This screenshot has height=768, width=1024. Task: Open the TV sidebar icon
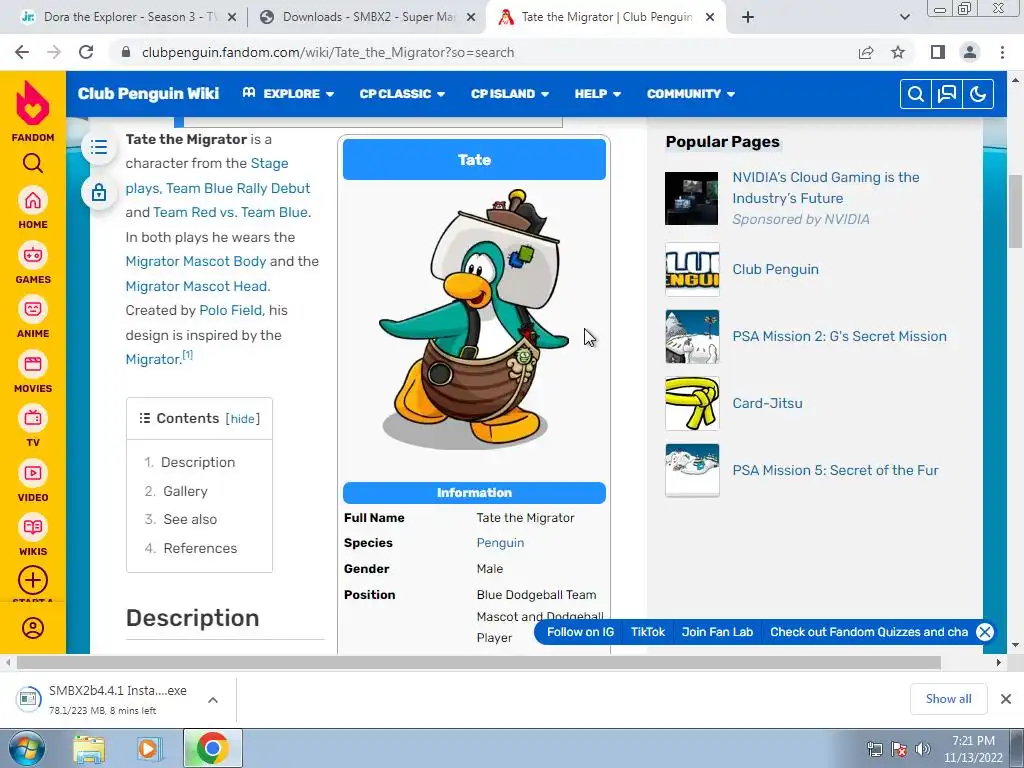click(33, 418)
